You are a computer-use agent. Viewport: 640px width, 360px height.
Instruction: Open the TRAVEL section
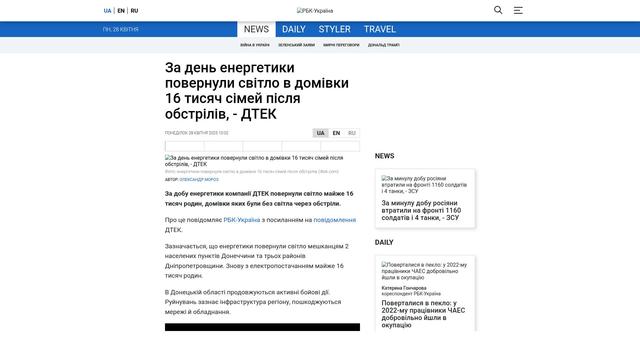click(380, 29)
